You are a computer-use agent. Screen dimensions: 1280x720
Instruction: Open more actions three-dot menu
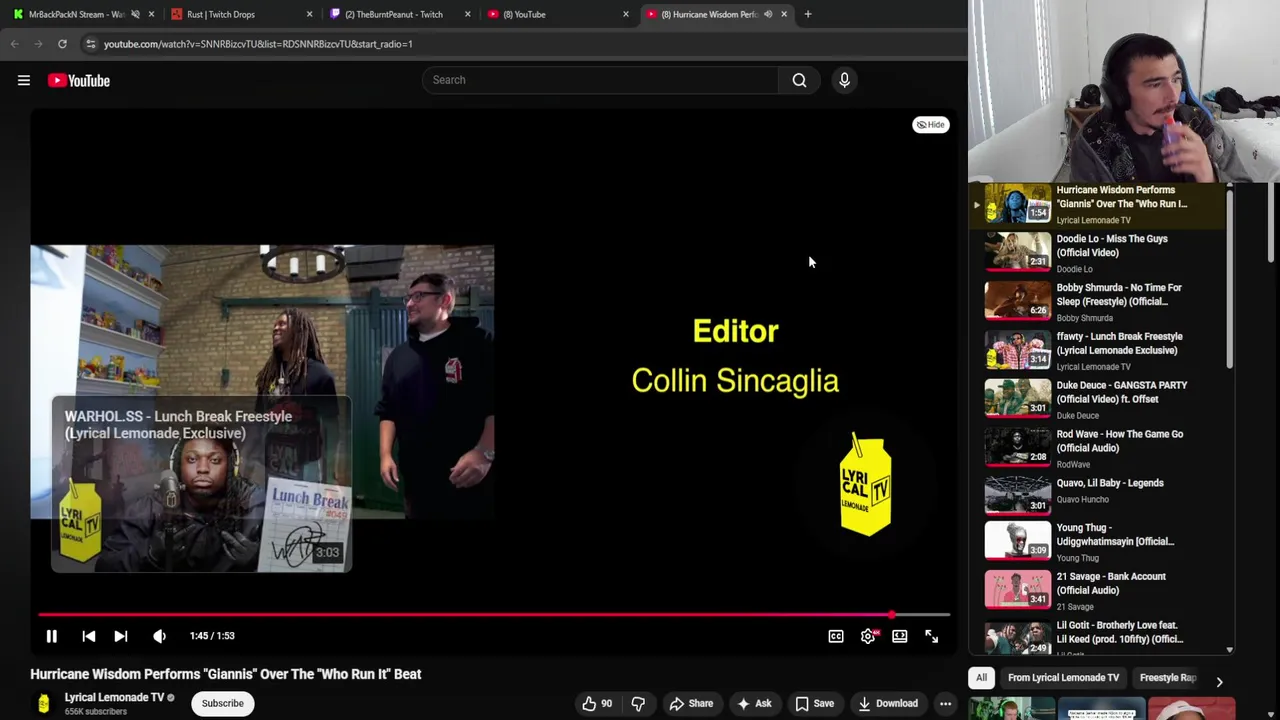(945, 703)
